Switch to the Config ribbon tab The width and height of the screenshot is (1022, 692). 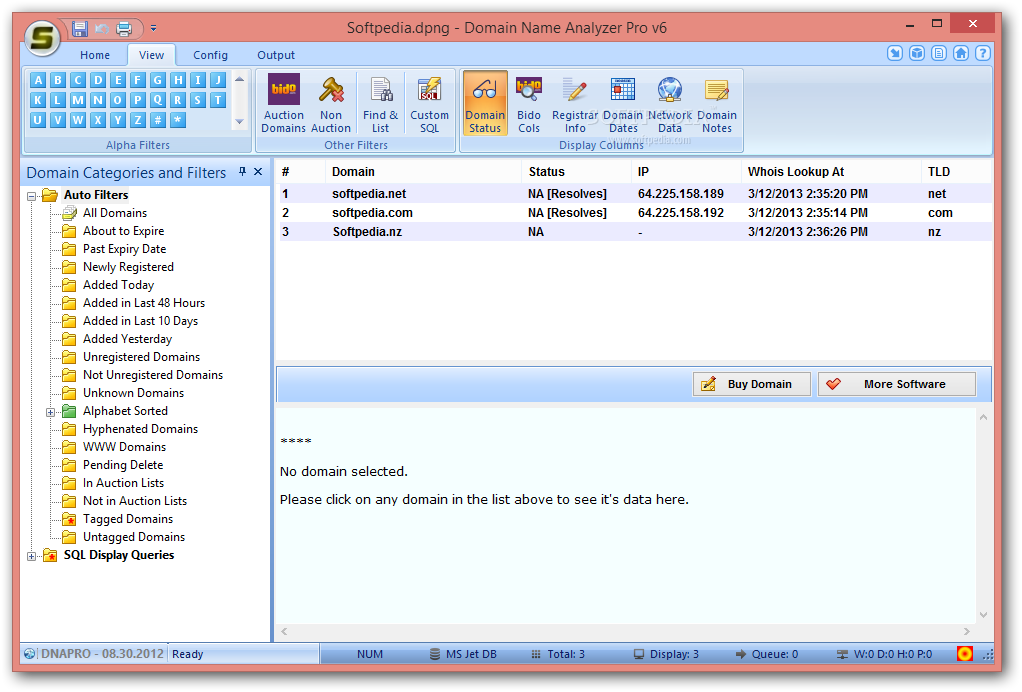click(x=210, y=55)
